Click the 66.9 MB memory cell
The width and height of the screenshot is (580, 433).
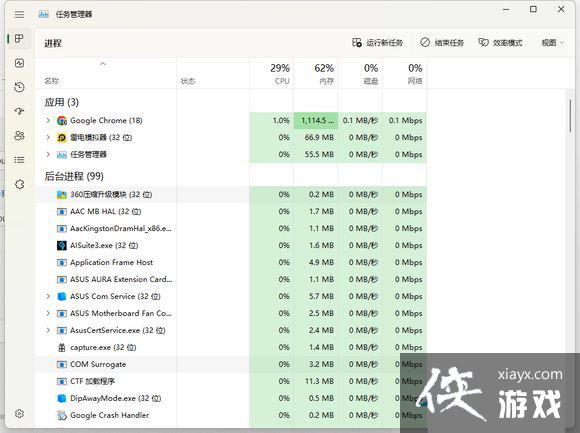click(x=316, y=138)
